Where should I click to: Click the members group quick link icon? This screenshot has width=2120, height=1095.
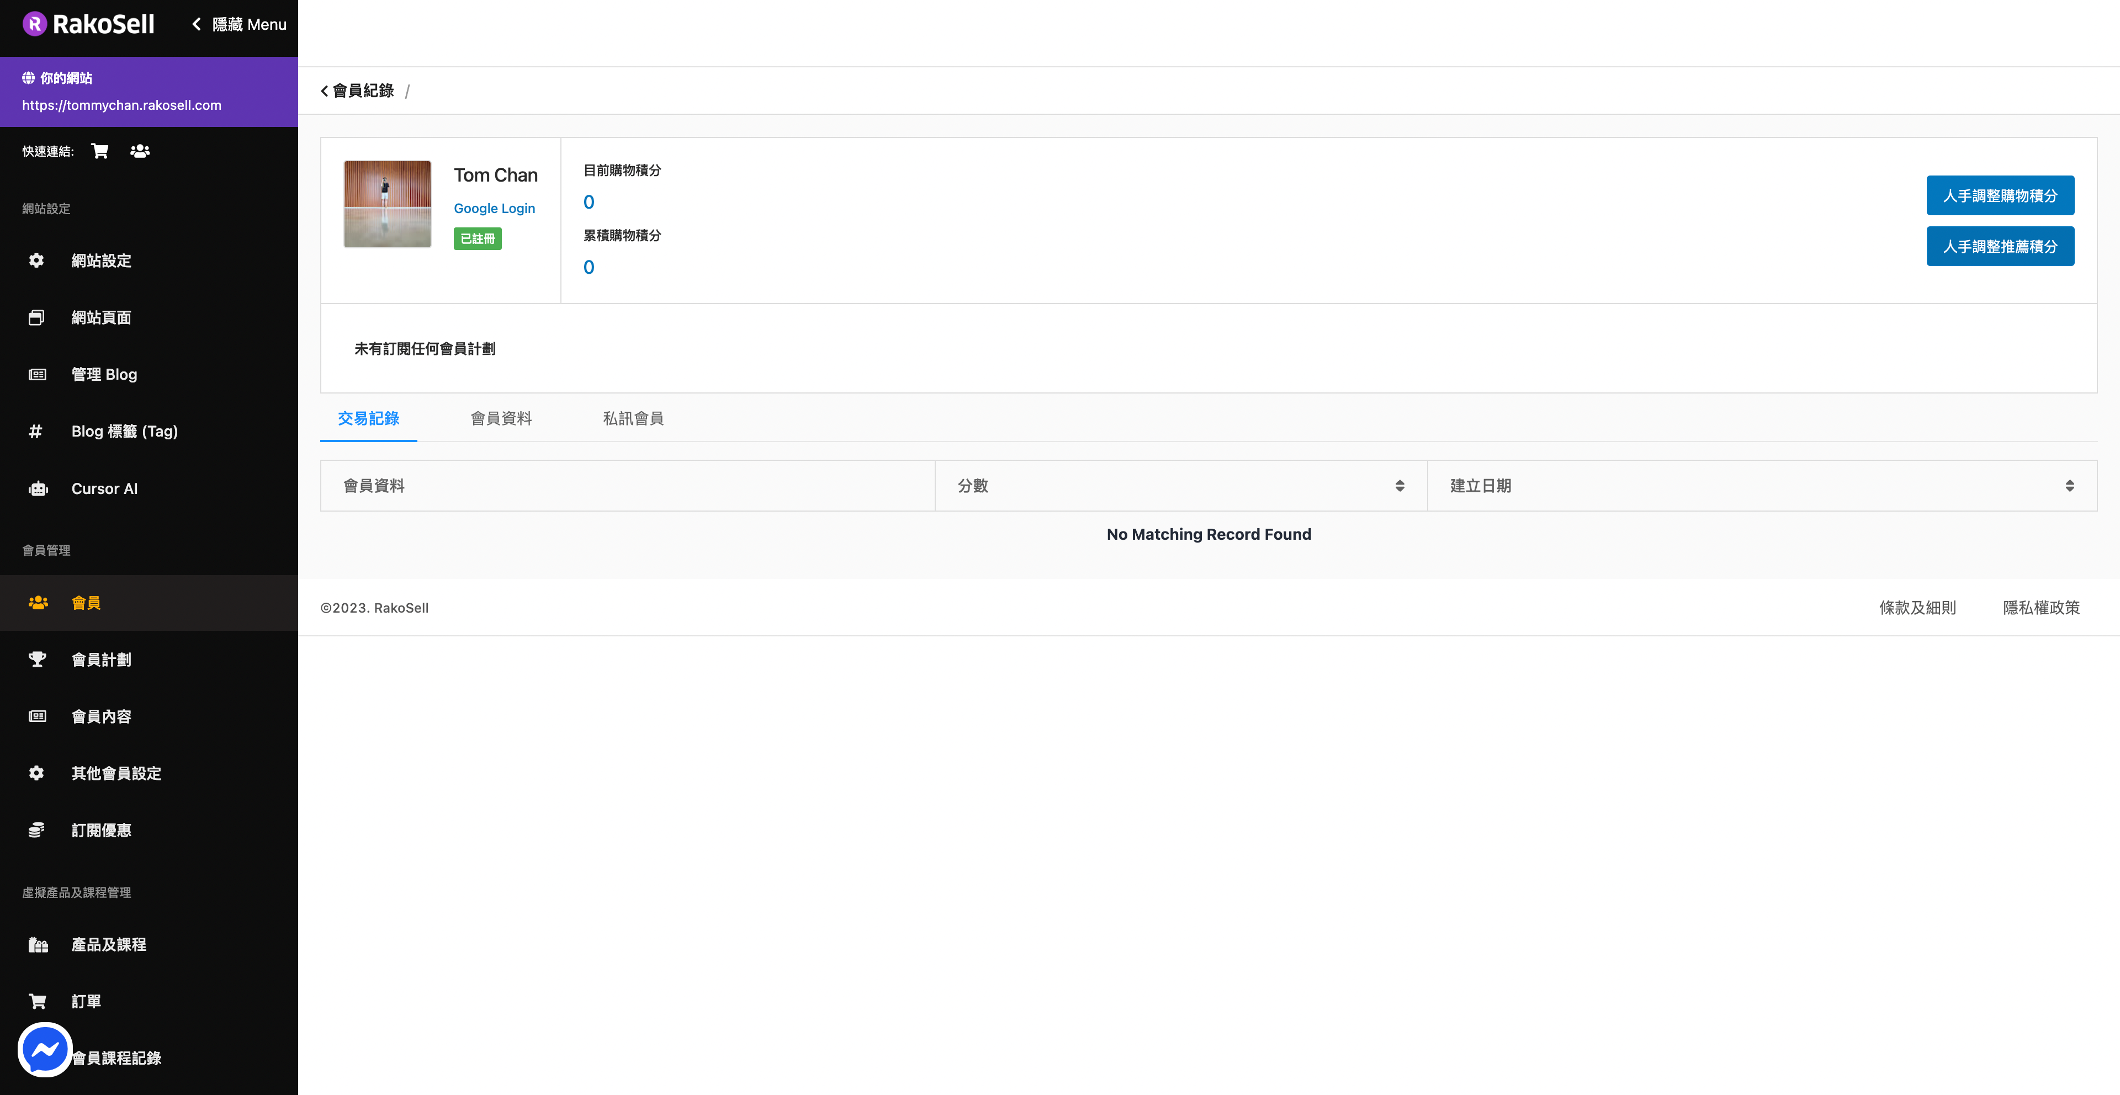[140, 151]
